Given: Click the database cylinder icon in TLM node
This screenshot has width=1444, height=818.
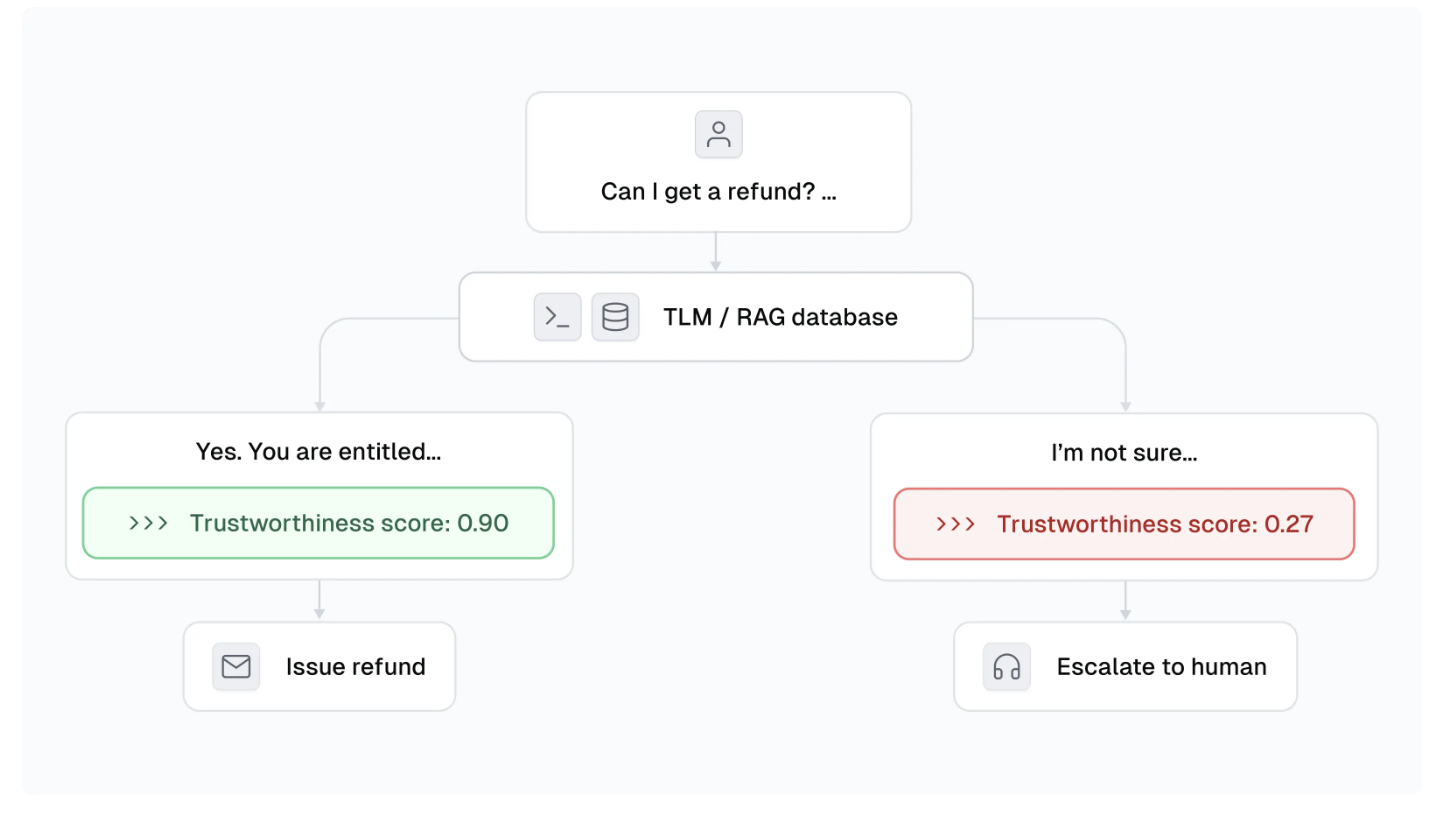Looking at the screenshot, I should tap(615, 317).
